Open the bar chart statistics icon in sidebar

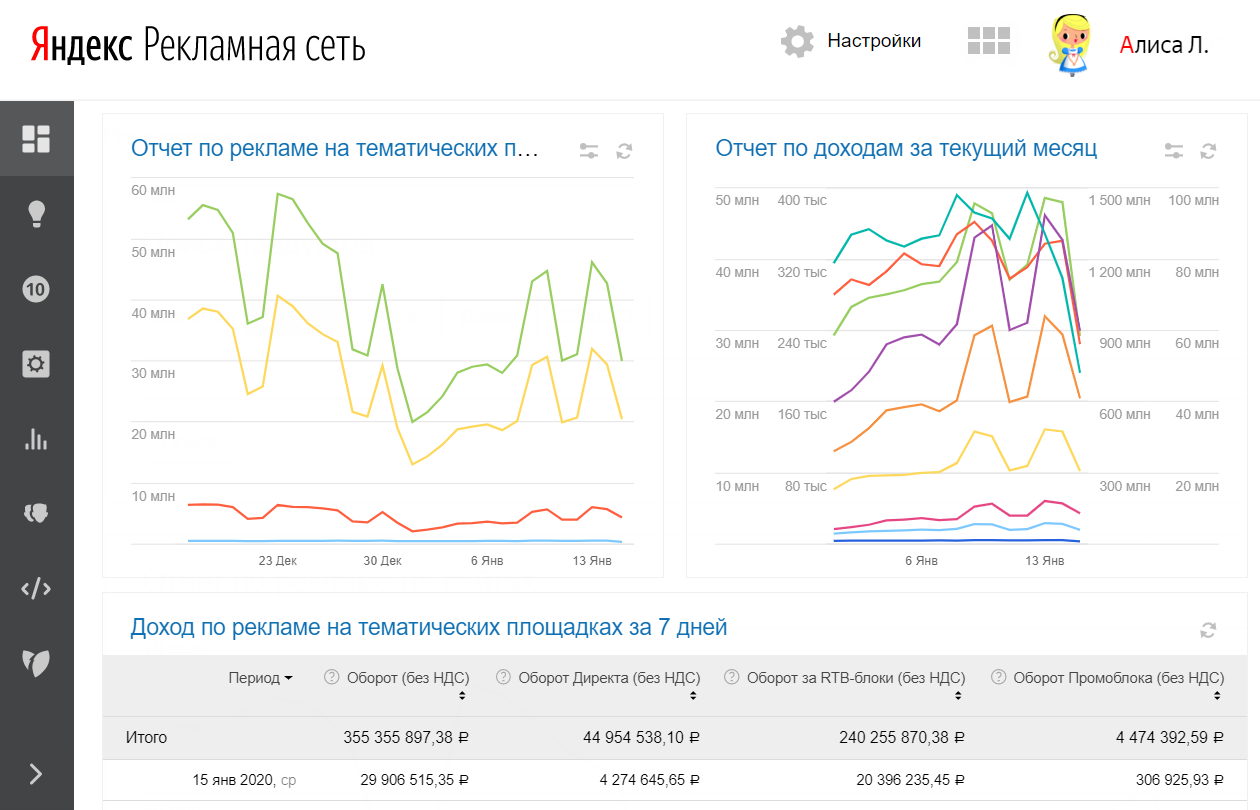pos(36,438)
